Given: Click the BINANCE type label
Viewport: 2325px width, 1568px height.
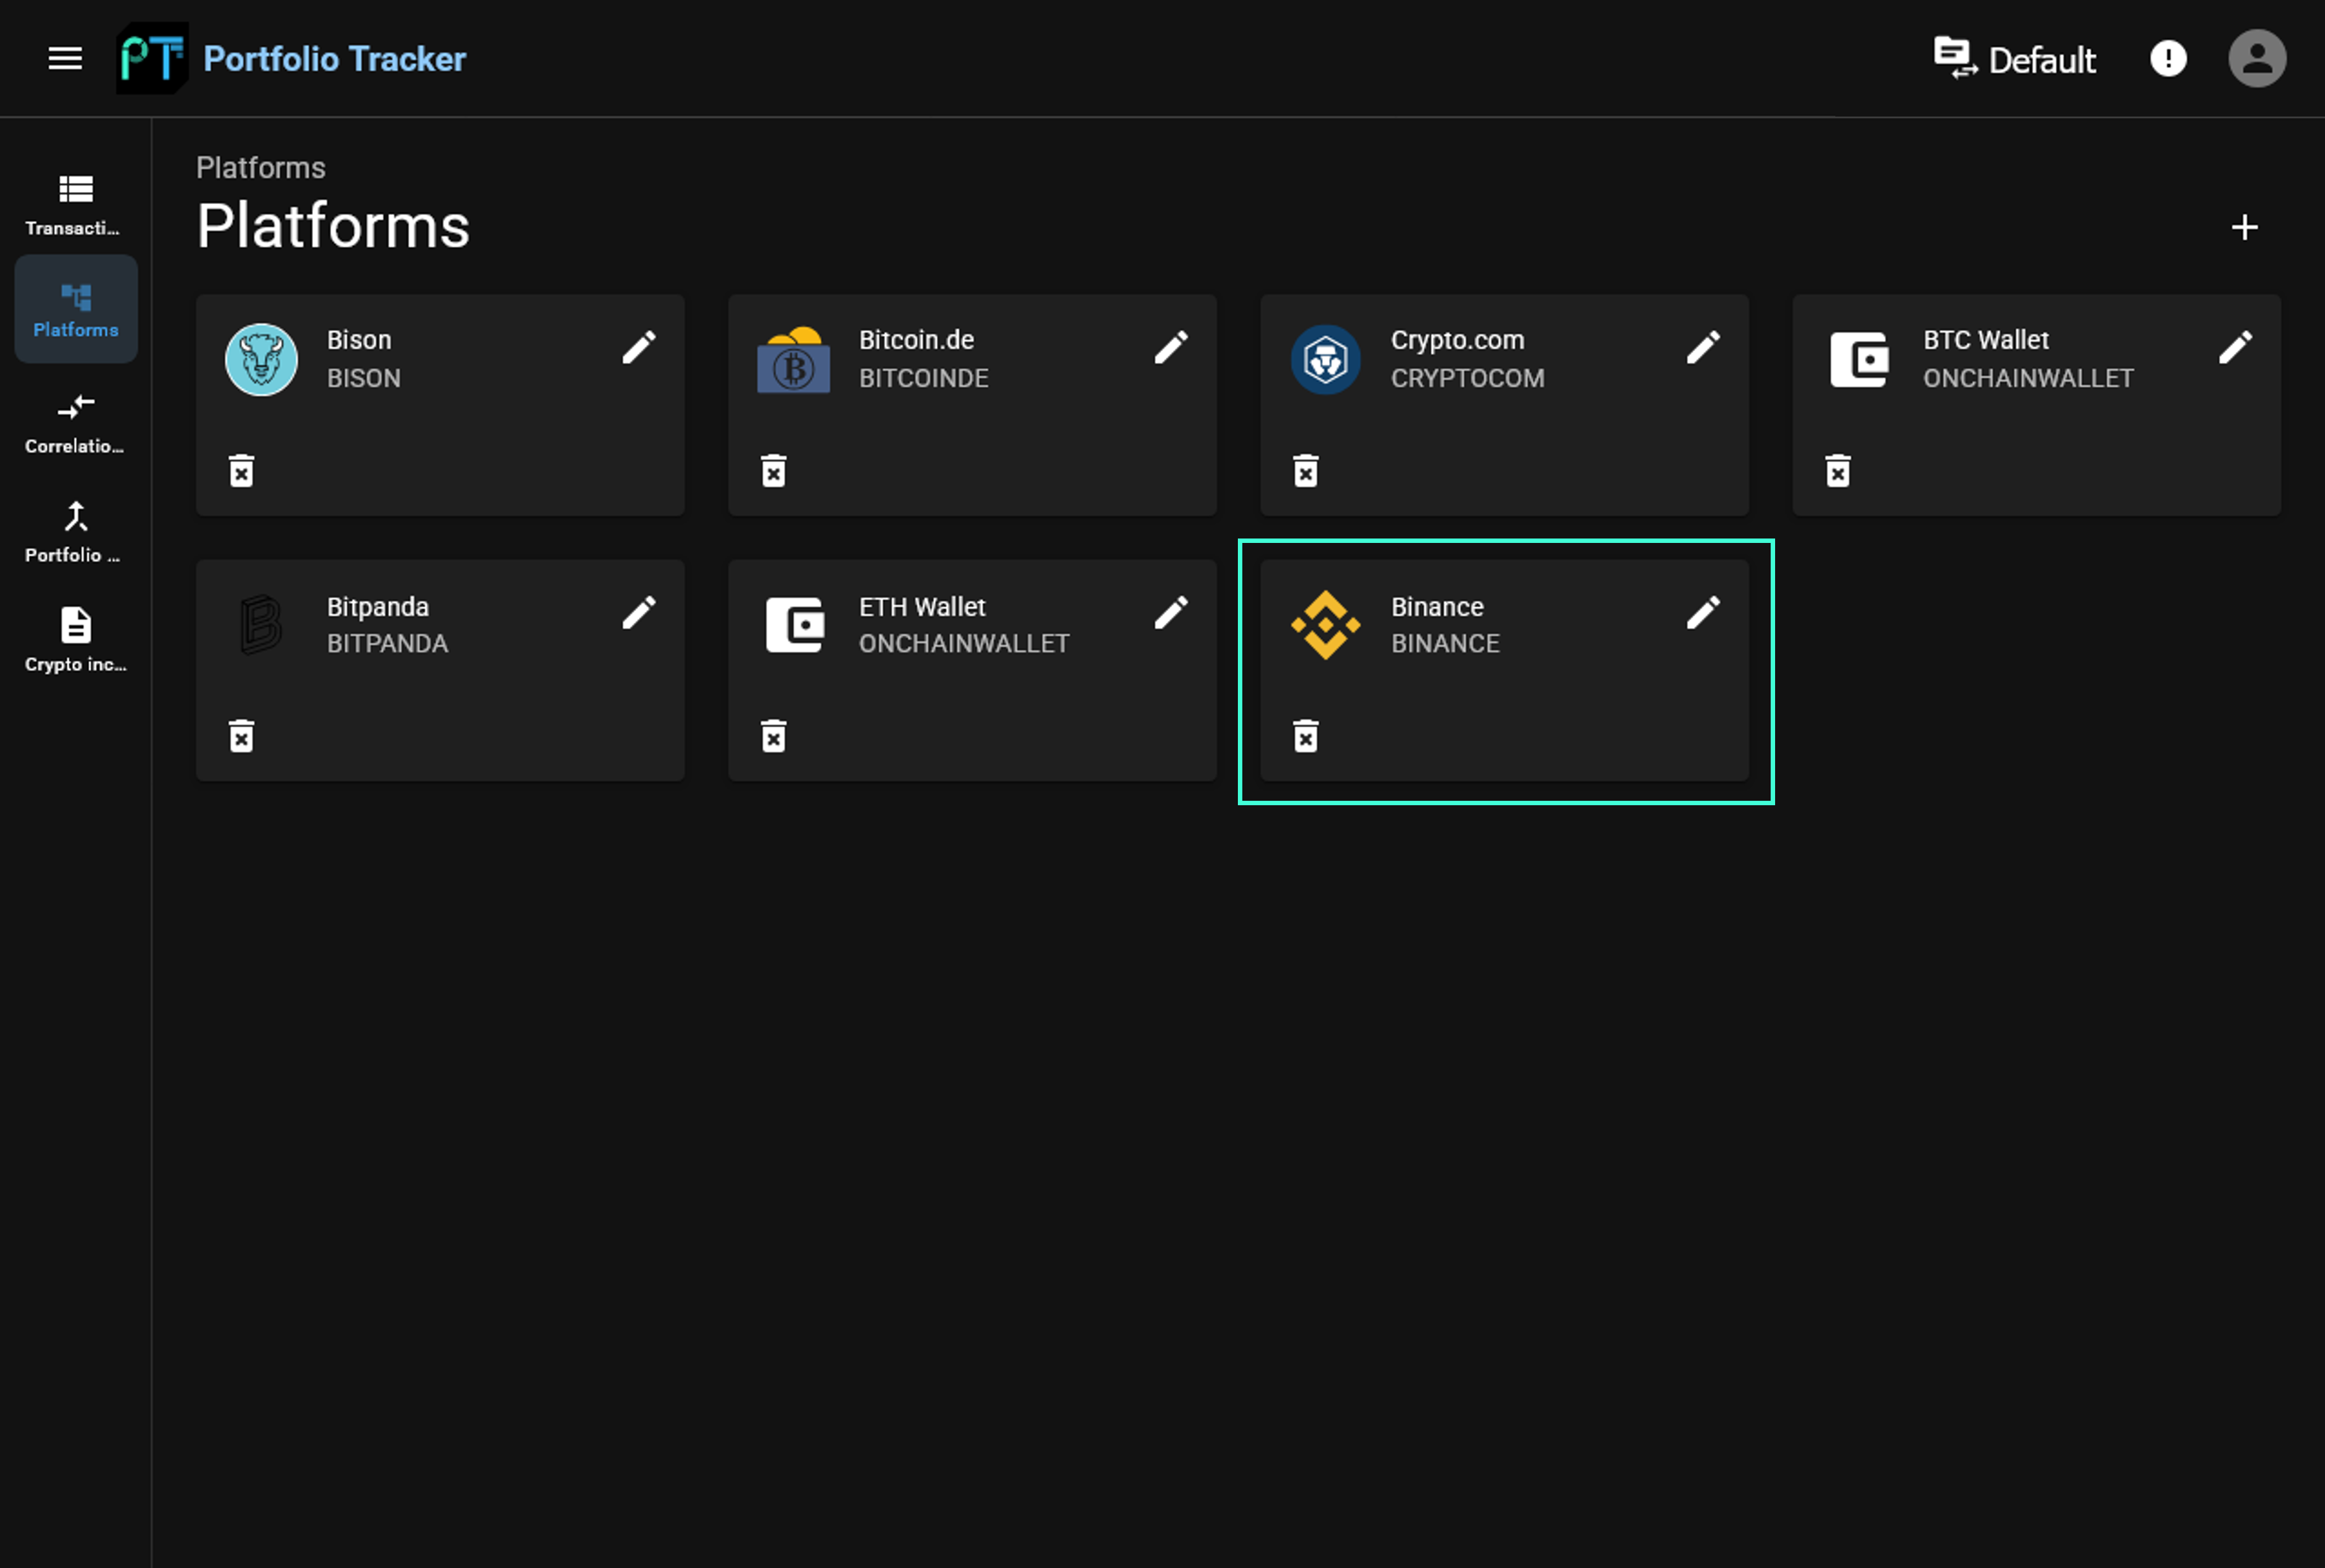Looking at the screenshot, I should (1445, 643).
